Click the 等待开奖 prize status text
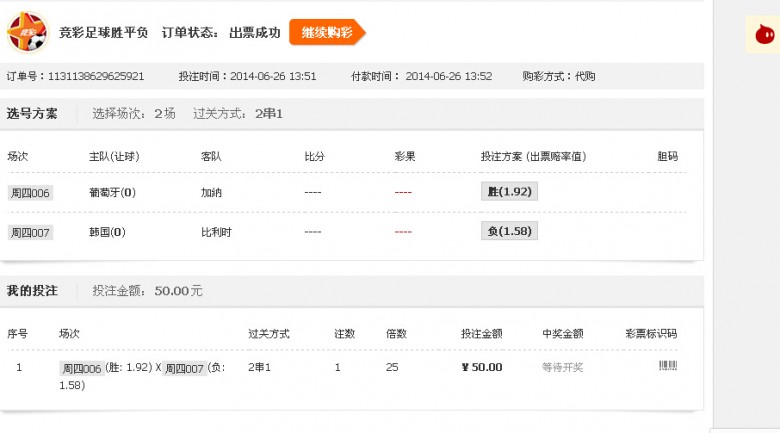This screenshot has width=780, height=433. [562, 367]
